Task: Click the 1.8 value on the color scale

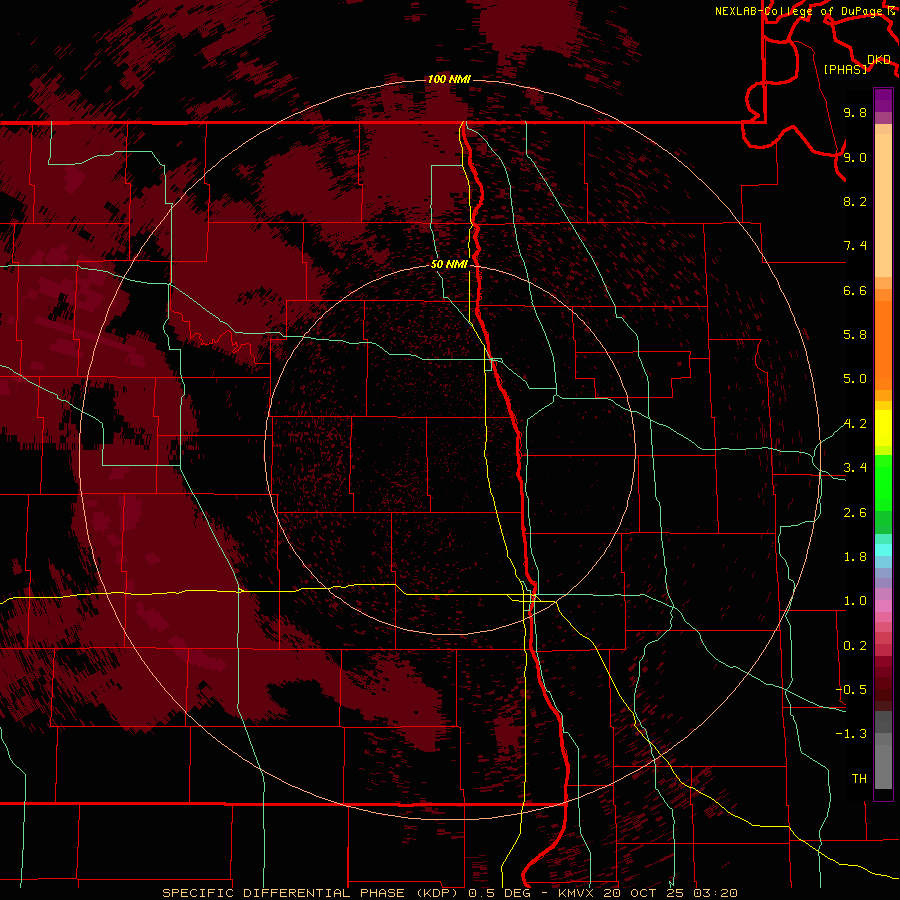Action: [855, 557]
